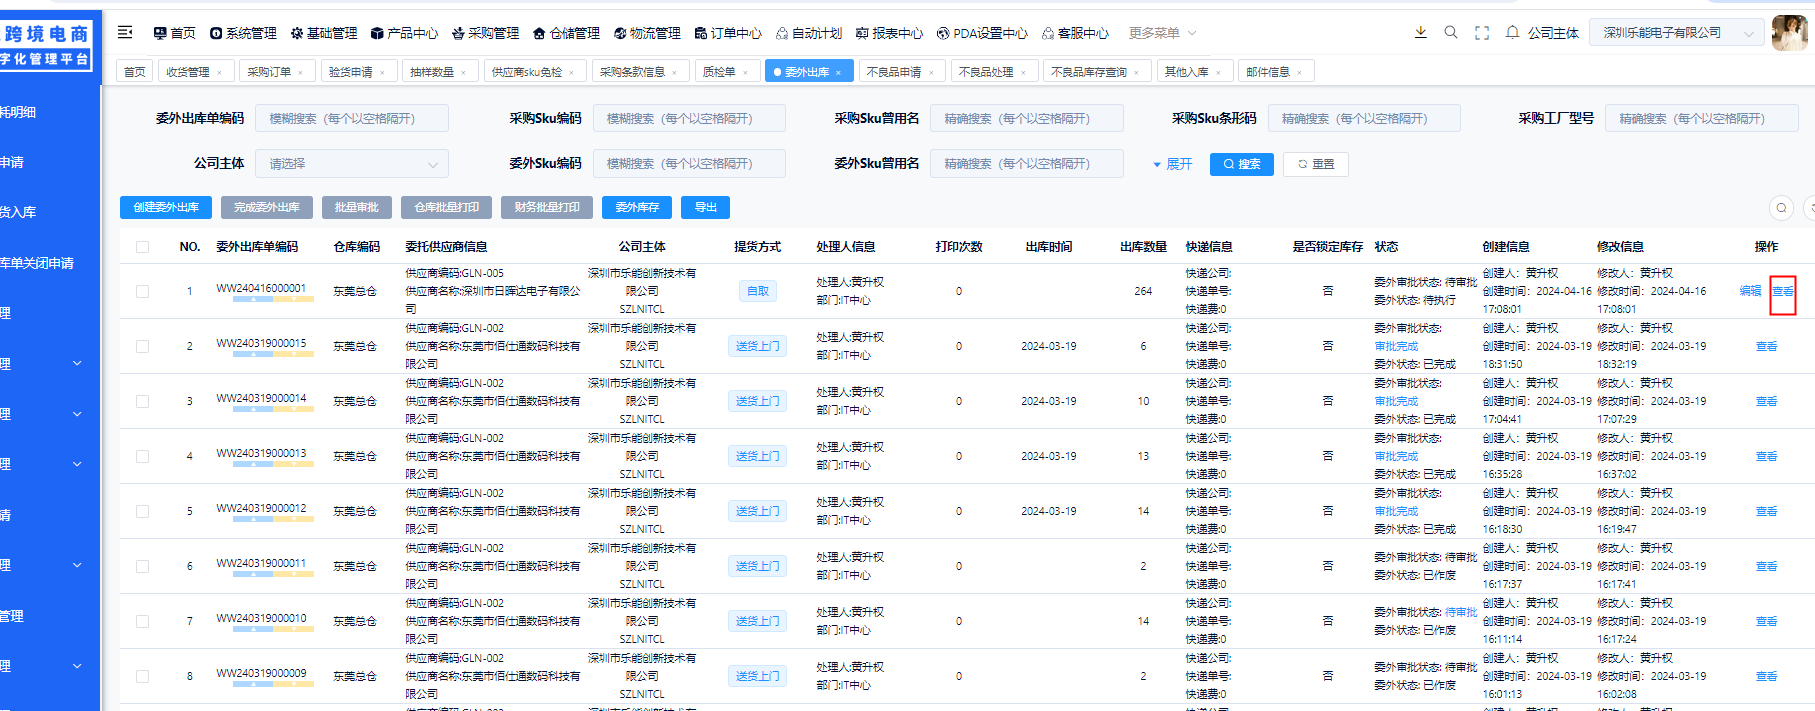This screenshot has width=1815, height=711.
Task: Close the 质检单 tab with its x
Action: pyautogui.click(x=745, y=72)
